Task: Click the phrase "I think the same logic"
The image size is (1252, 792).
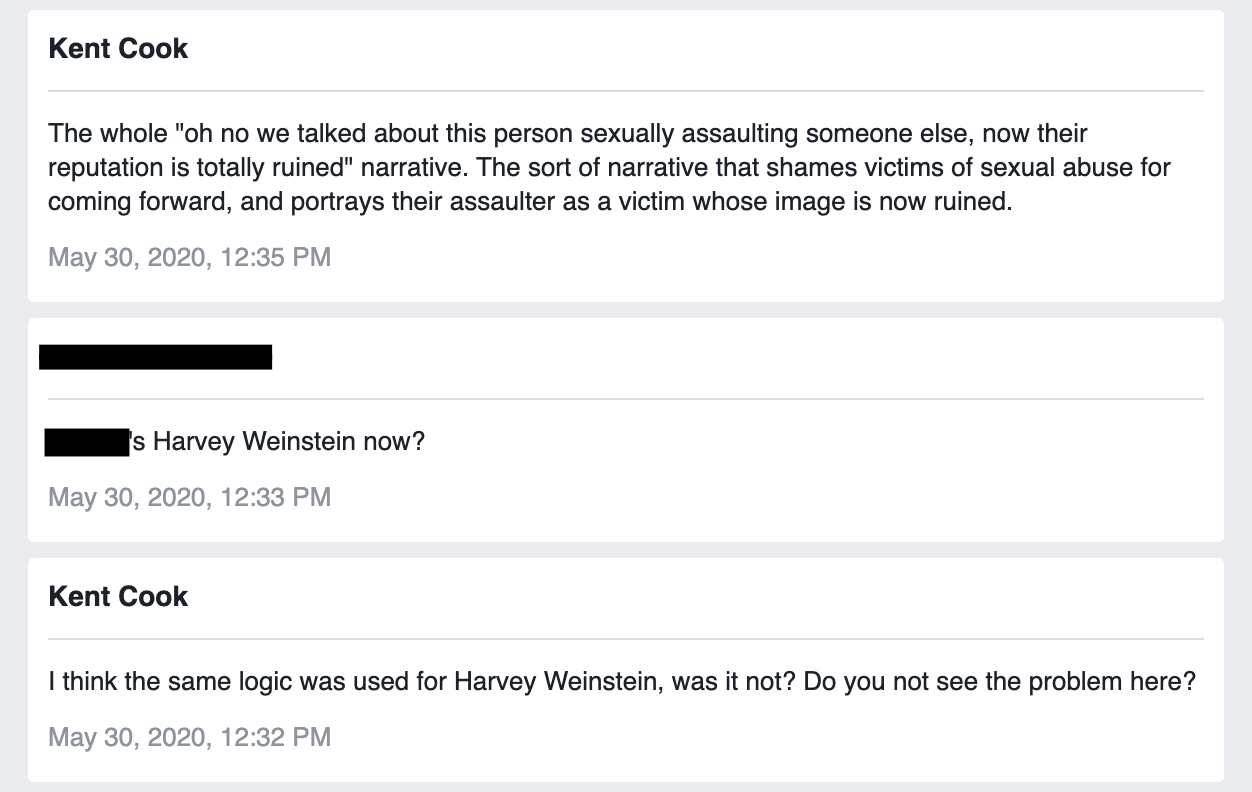Action: coord(158,682)
